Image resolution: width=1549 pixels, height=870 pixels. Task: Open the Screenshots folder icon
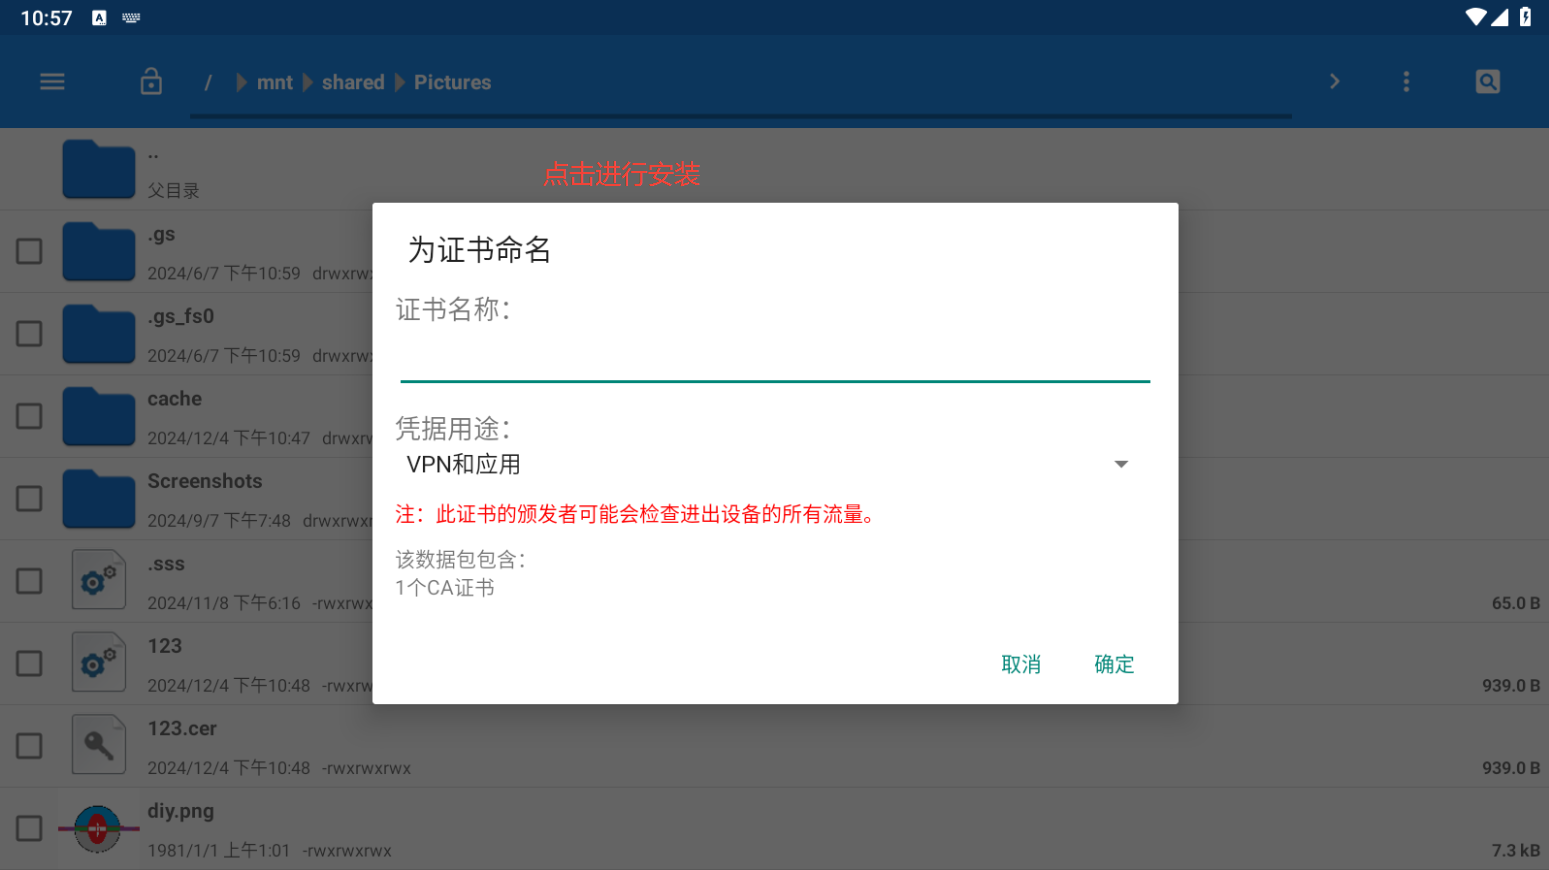(98, 499)
